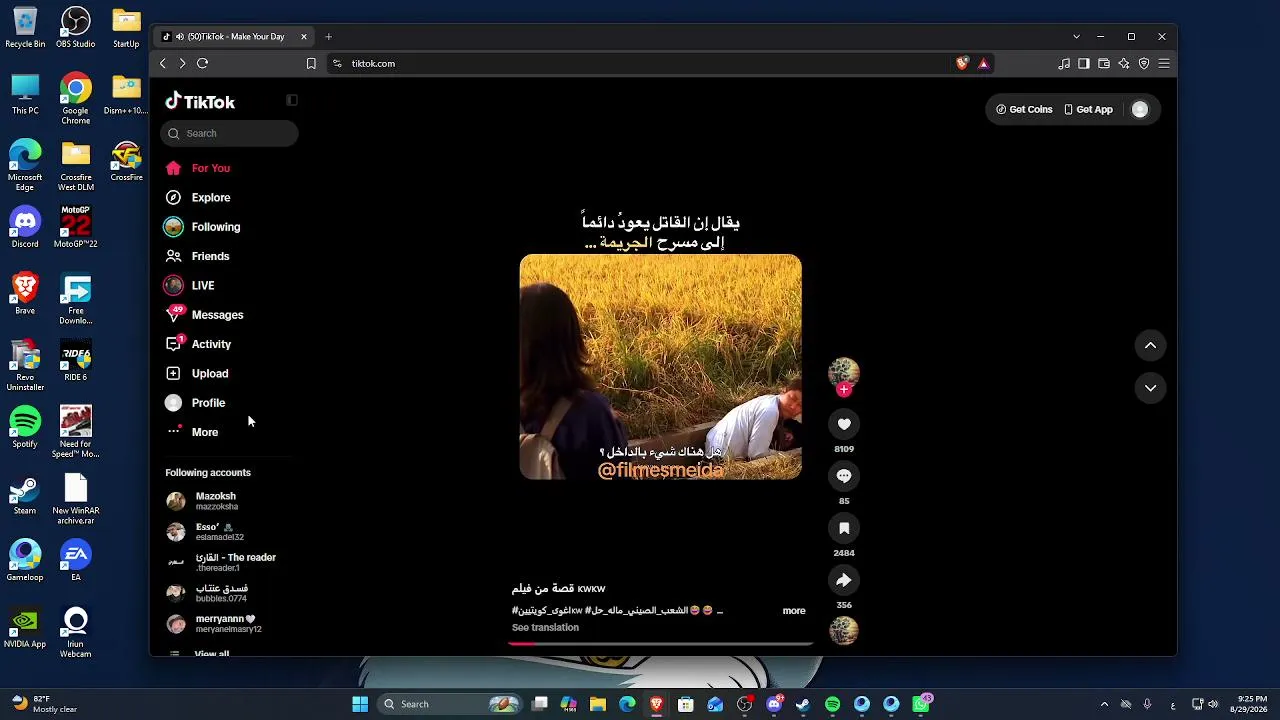Open Brave Shields lion icon in address bar
Viewport: 1280px width, 720px height.
click(x=963, y=63)
